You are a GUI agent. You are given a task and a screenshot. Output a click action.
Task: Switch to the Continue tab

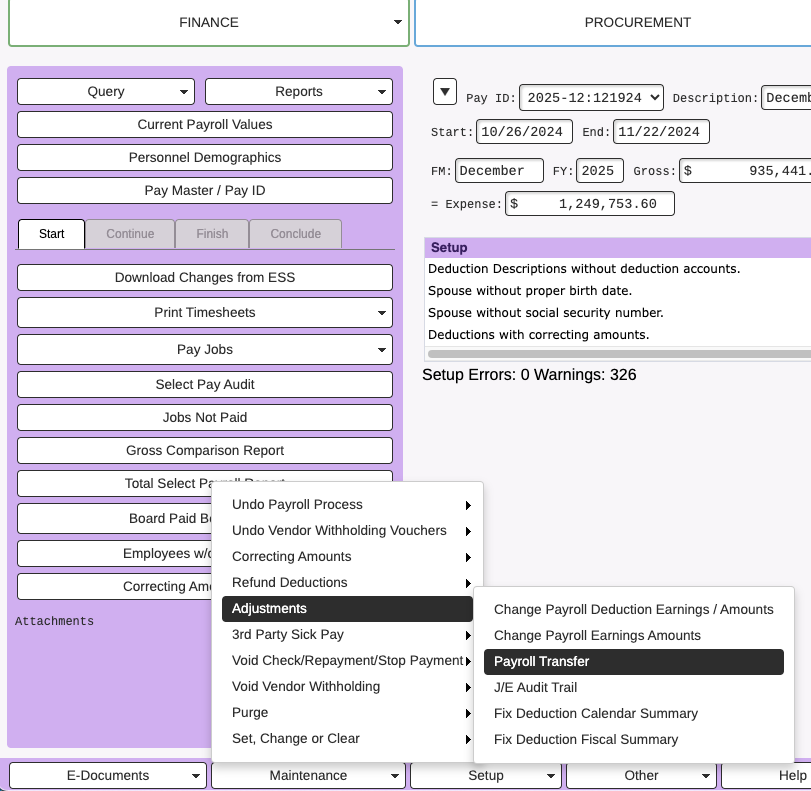[130, 234]
